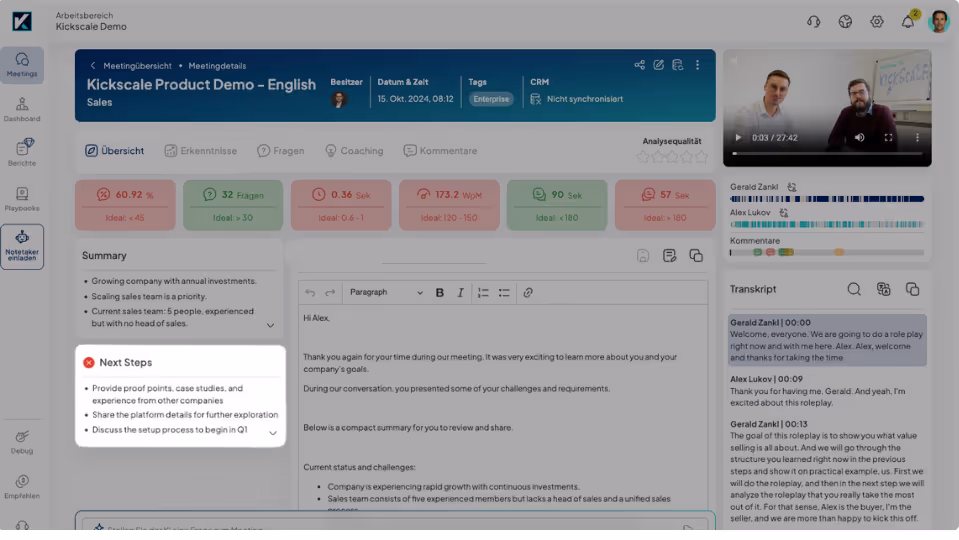Open Playbooks in the sidebar
The width and height of the screenshot is (959, 540).
coord(22,199)
